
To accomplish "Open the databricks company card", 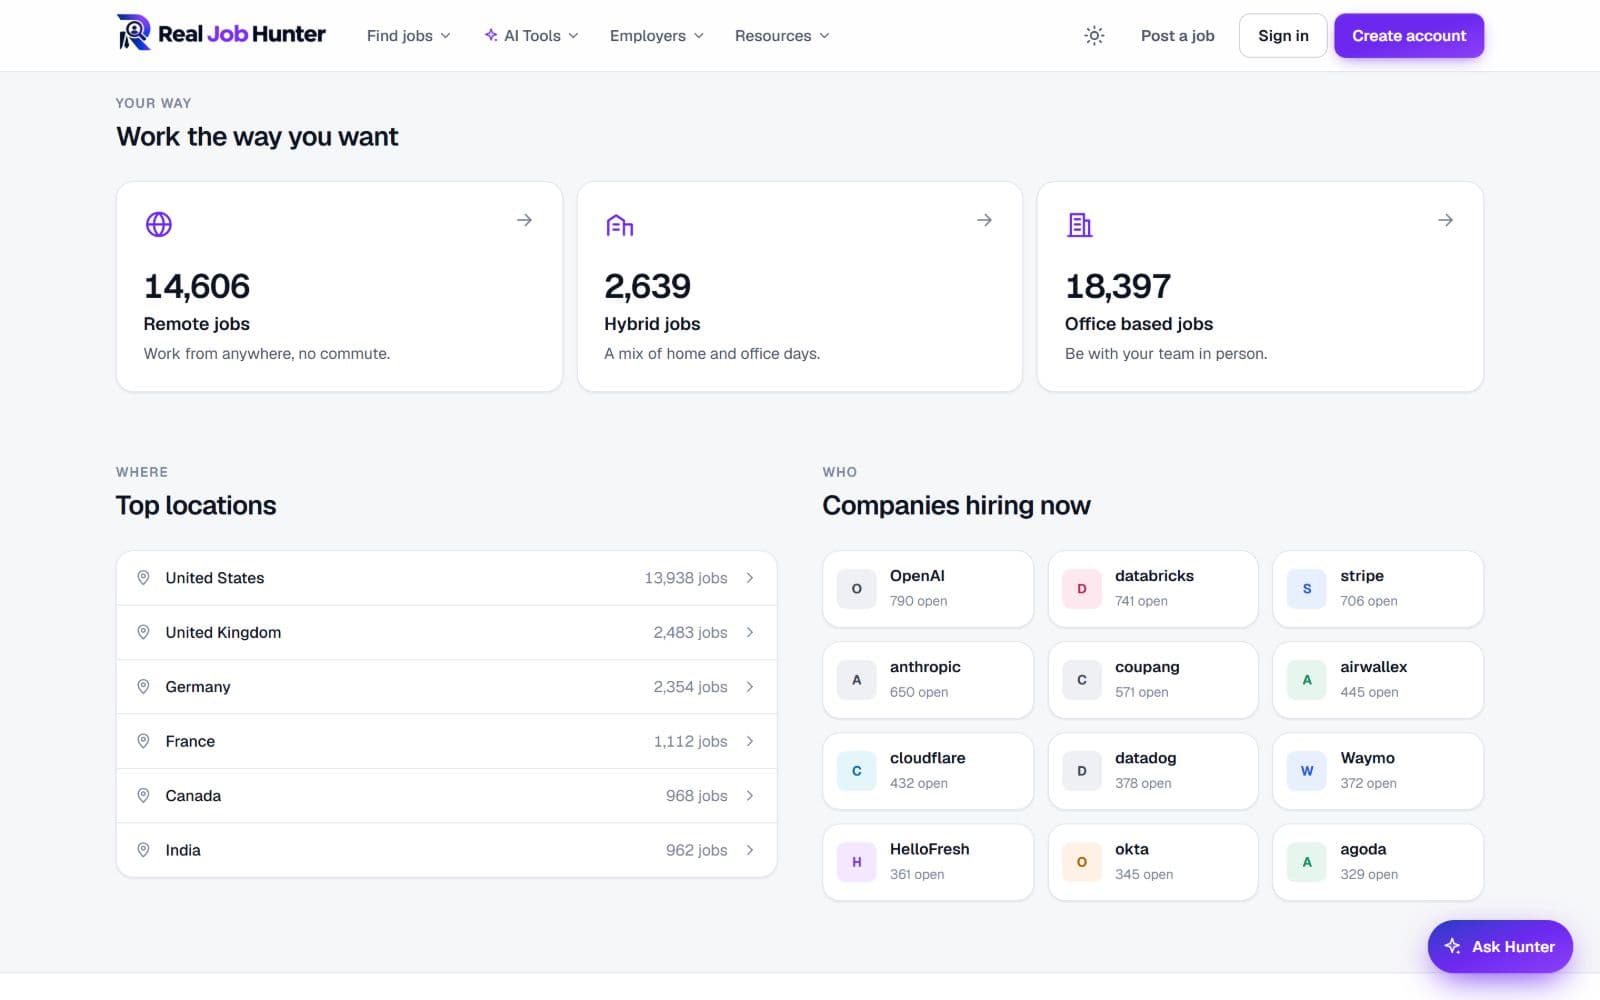I will tap(1152, 589).
